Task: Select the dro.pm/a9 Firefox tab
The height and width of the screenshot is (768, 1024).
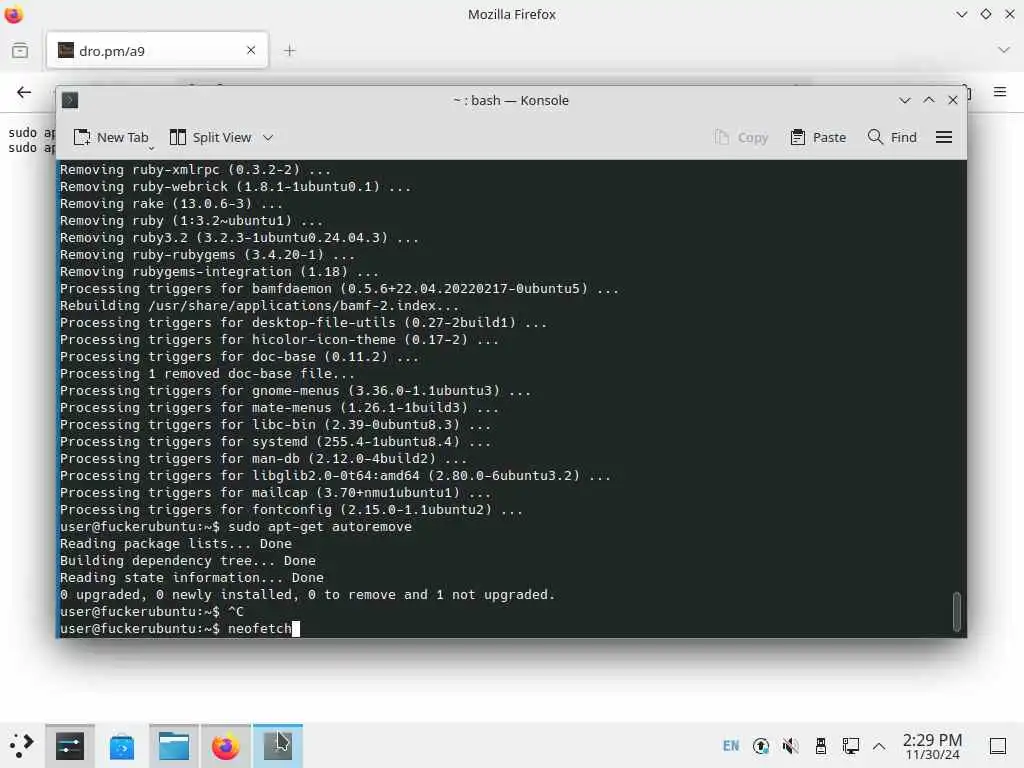Action: tap(157, 50)
